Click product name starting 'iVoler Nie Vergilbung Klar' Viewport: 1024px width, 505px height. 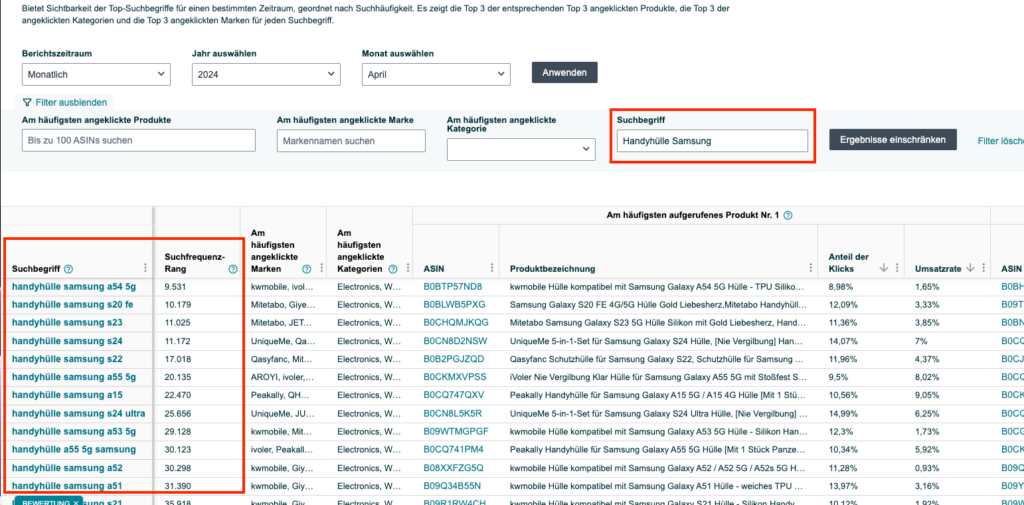pos(658,377)
